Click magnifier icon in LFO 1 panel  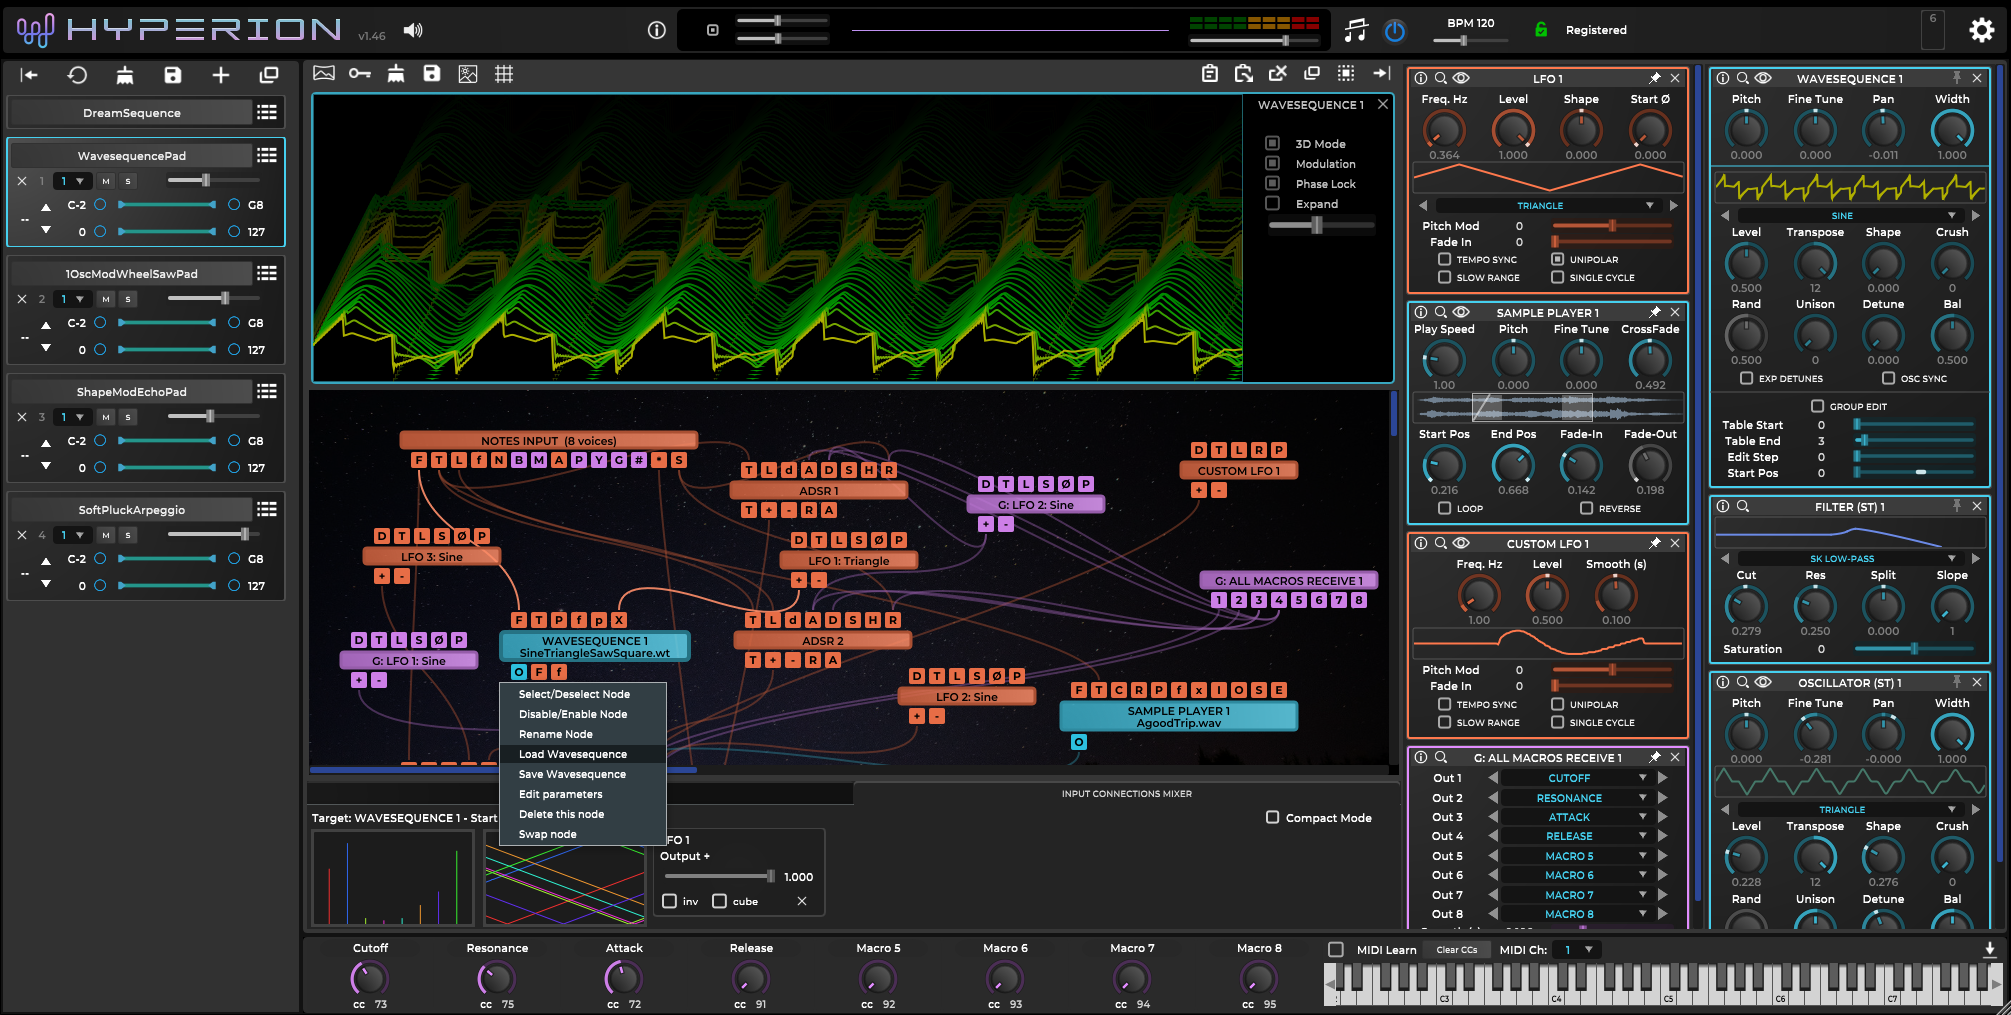click(x=1441, y=78)
